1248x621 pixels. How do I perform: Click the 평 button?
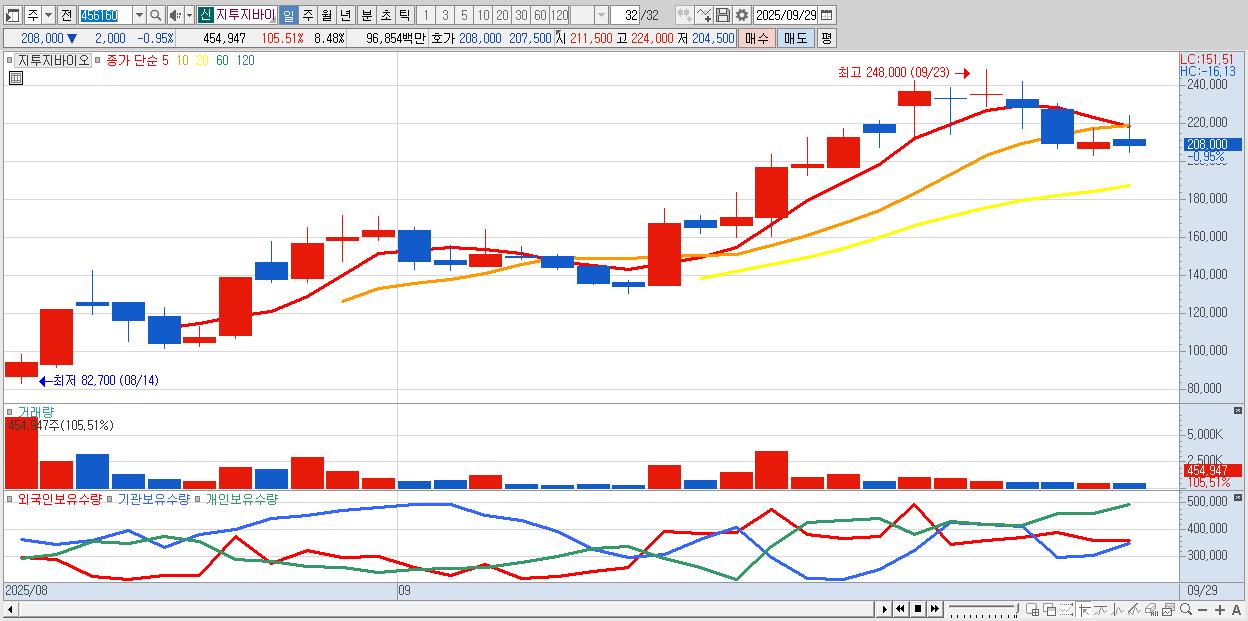pos(826,38)
